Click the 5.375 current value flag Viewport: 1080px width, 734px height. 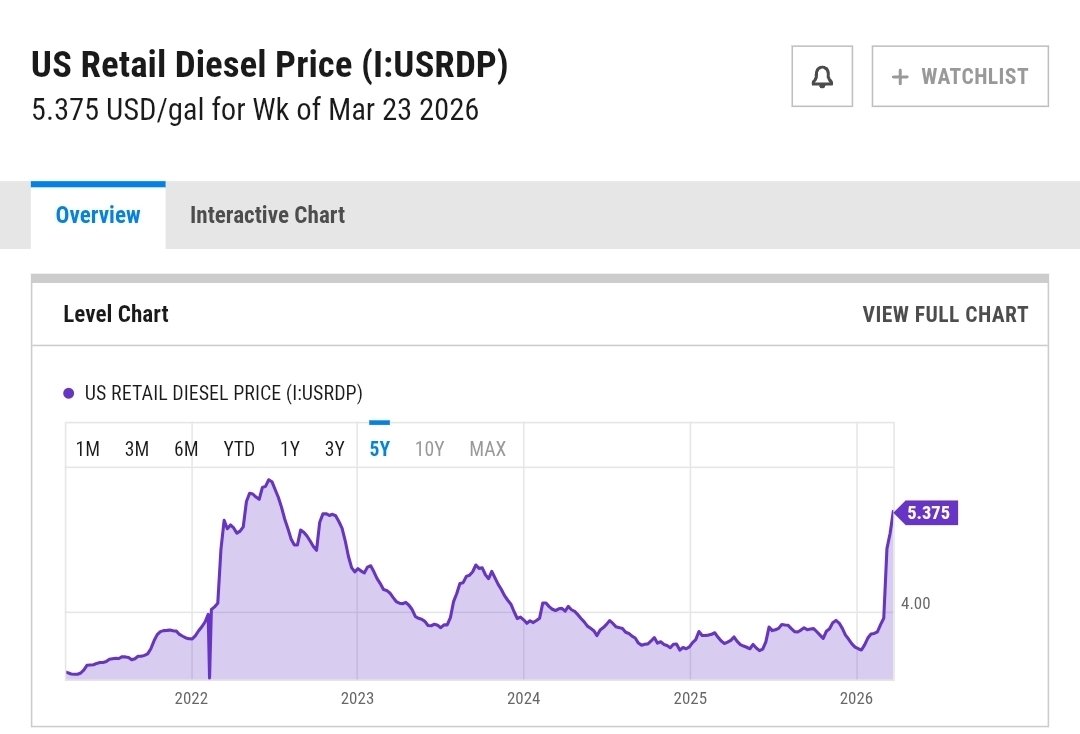[x=926, y=513]
